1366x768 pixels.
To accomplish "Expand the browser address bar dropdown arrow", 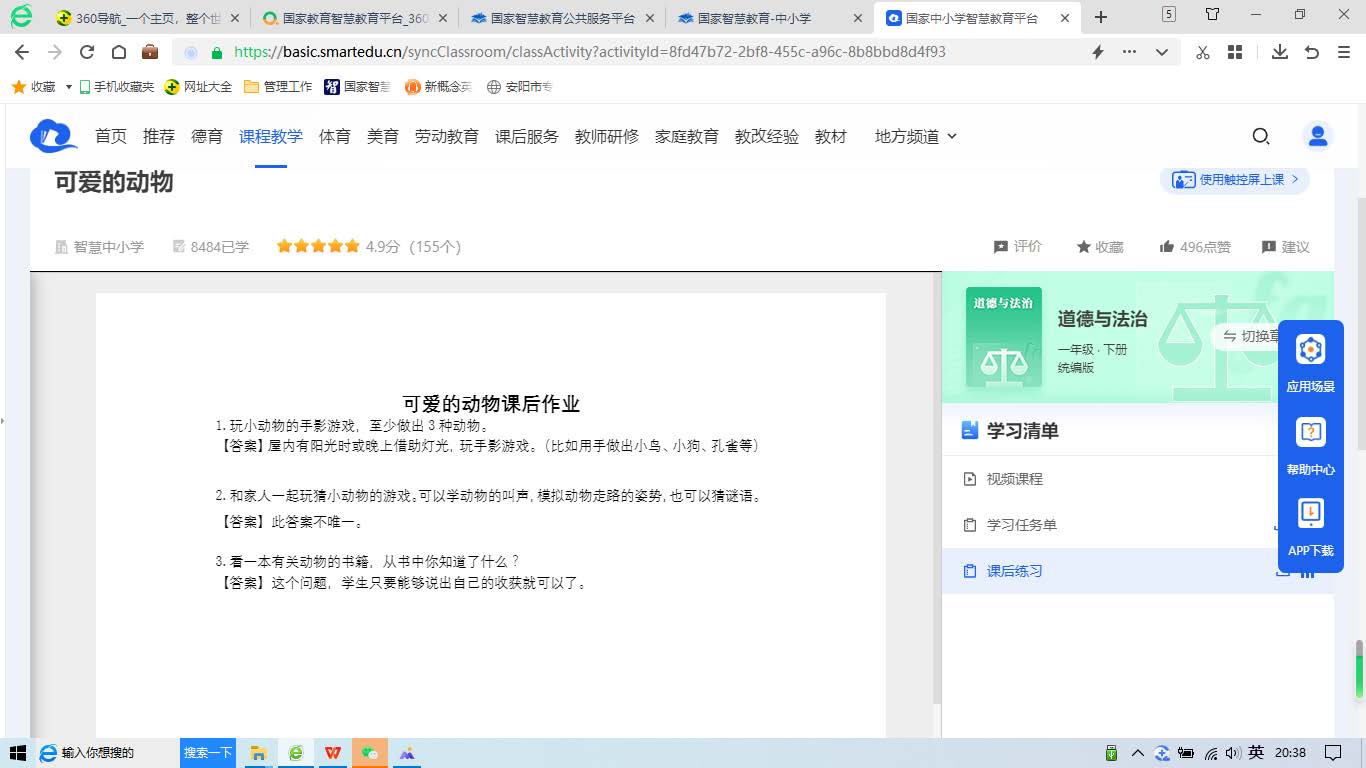I will pos(1162,52).
